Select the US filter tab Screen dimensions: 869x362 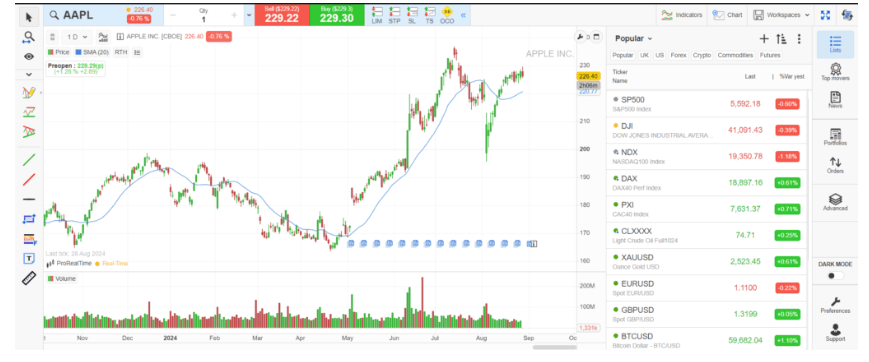coord(659,55)
